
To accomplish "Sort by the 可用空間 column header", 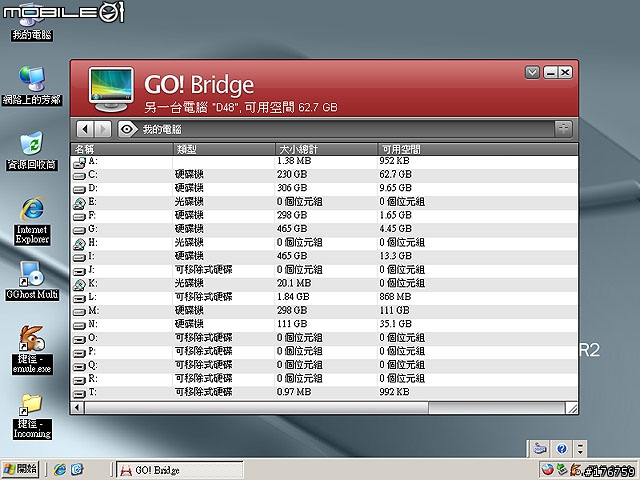I will coord(478,149).
